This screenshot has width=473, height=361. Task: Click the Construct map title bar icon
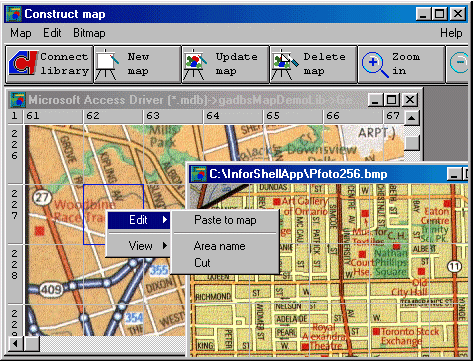[x=14, y=14]
